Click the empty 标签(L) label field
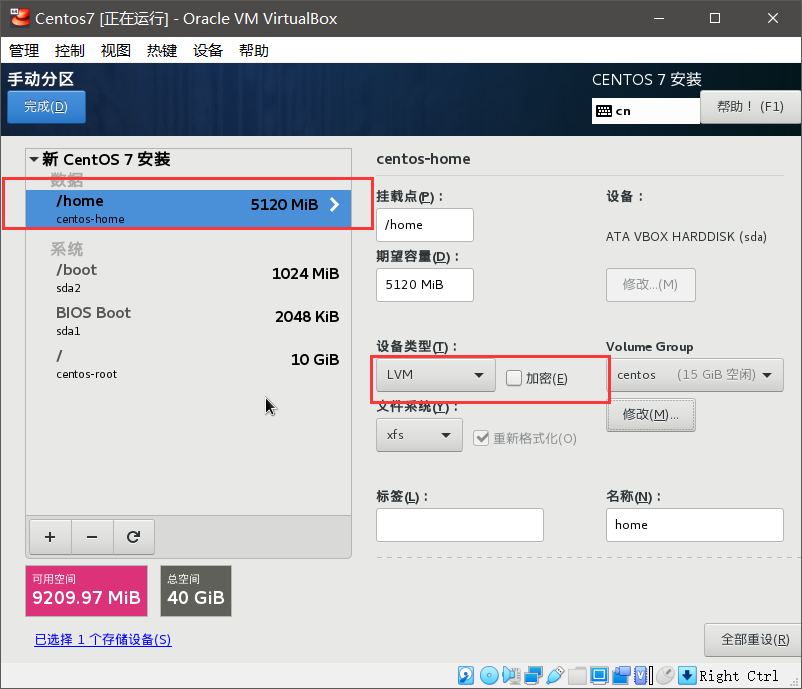Screen dimensions: 802x689 [460, 525]
